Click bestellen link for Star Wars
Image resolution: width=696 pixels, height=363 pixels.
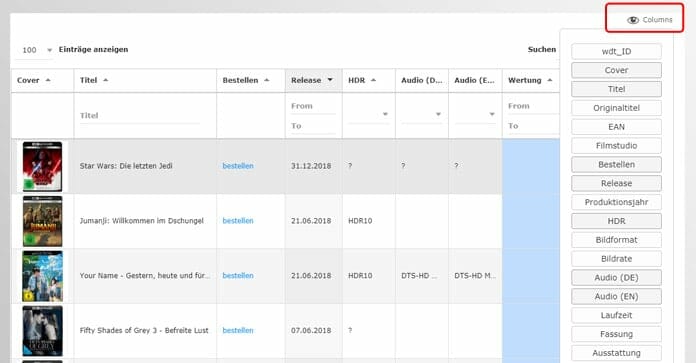[x=238, y=166]
